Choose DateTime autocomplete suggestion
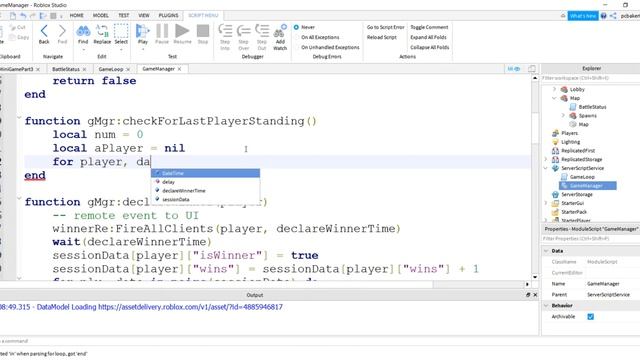This screenshot has width=640, height=360. click(205, 173)
